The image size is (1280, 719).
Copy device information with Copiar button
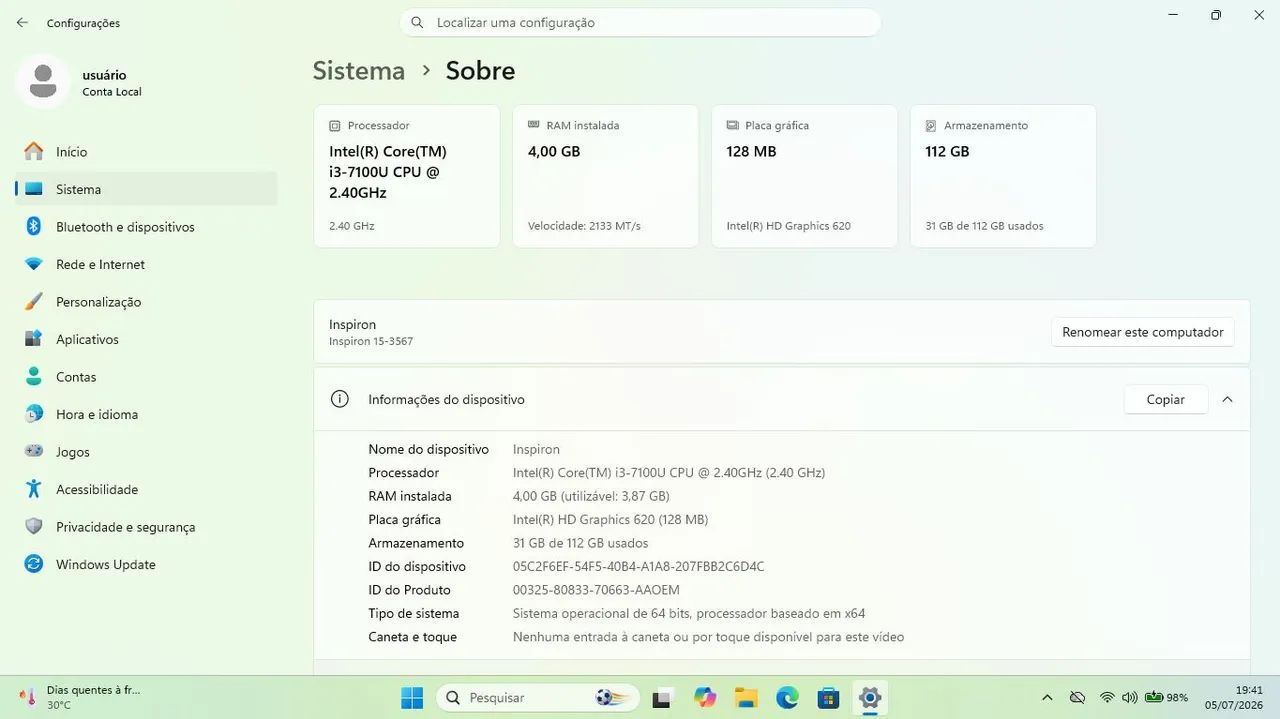click(x=1165, y=399)
